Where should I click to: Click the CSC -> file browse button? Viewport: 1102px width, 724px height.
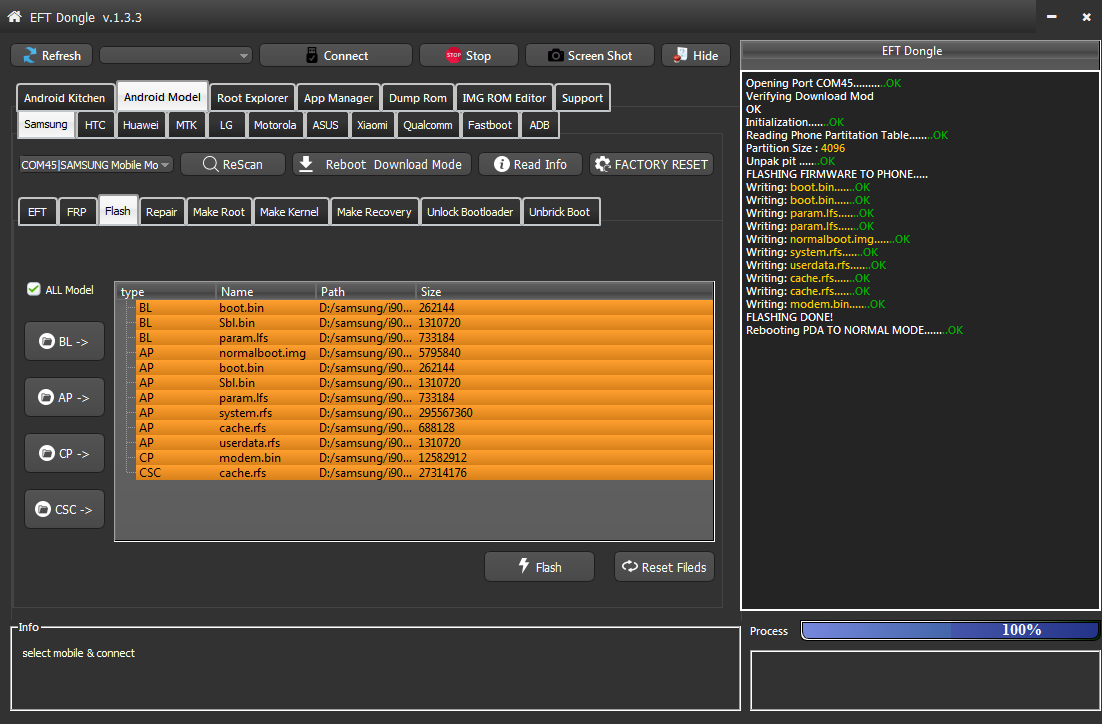(x=64, y=509)
